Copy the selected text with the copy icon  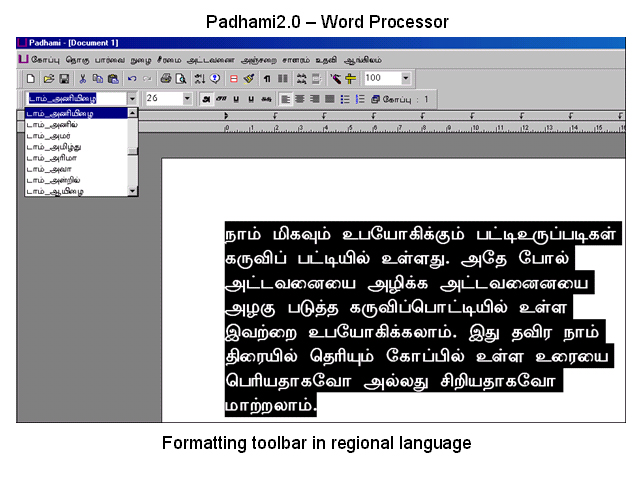pyautogui.click(x=98, y=78)
